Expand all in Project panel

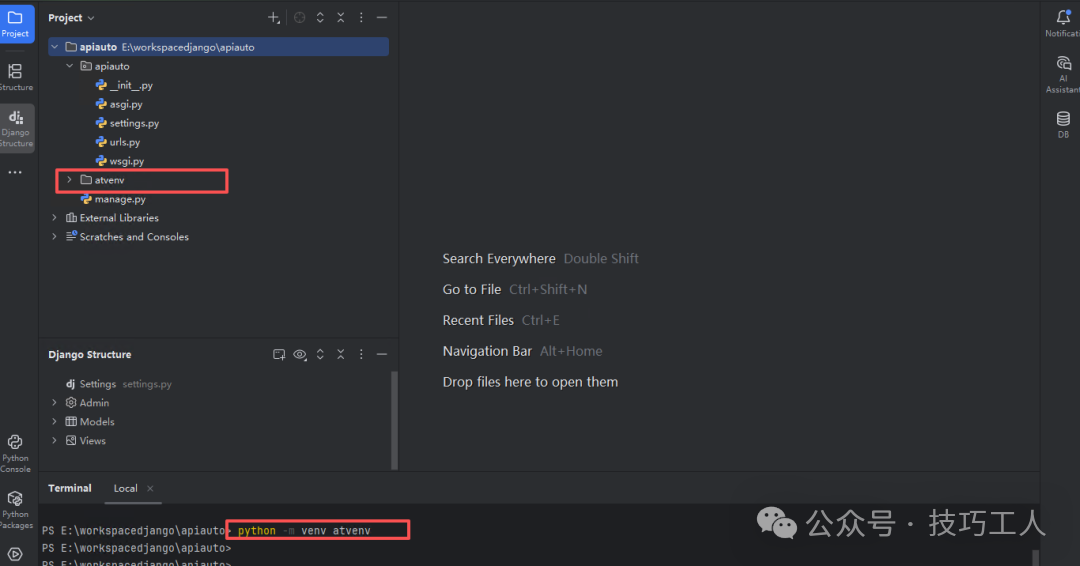[x=320, y=18]
